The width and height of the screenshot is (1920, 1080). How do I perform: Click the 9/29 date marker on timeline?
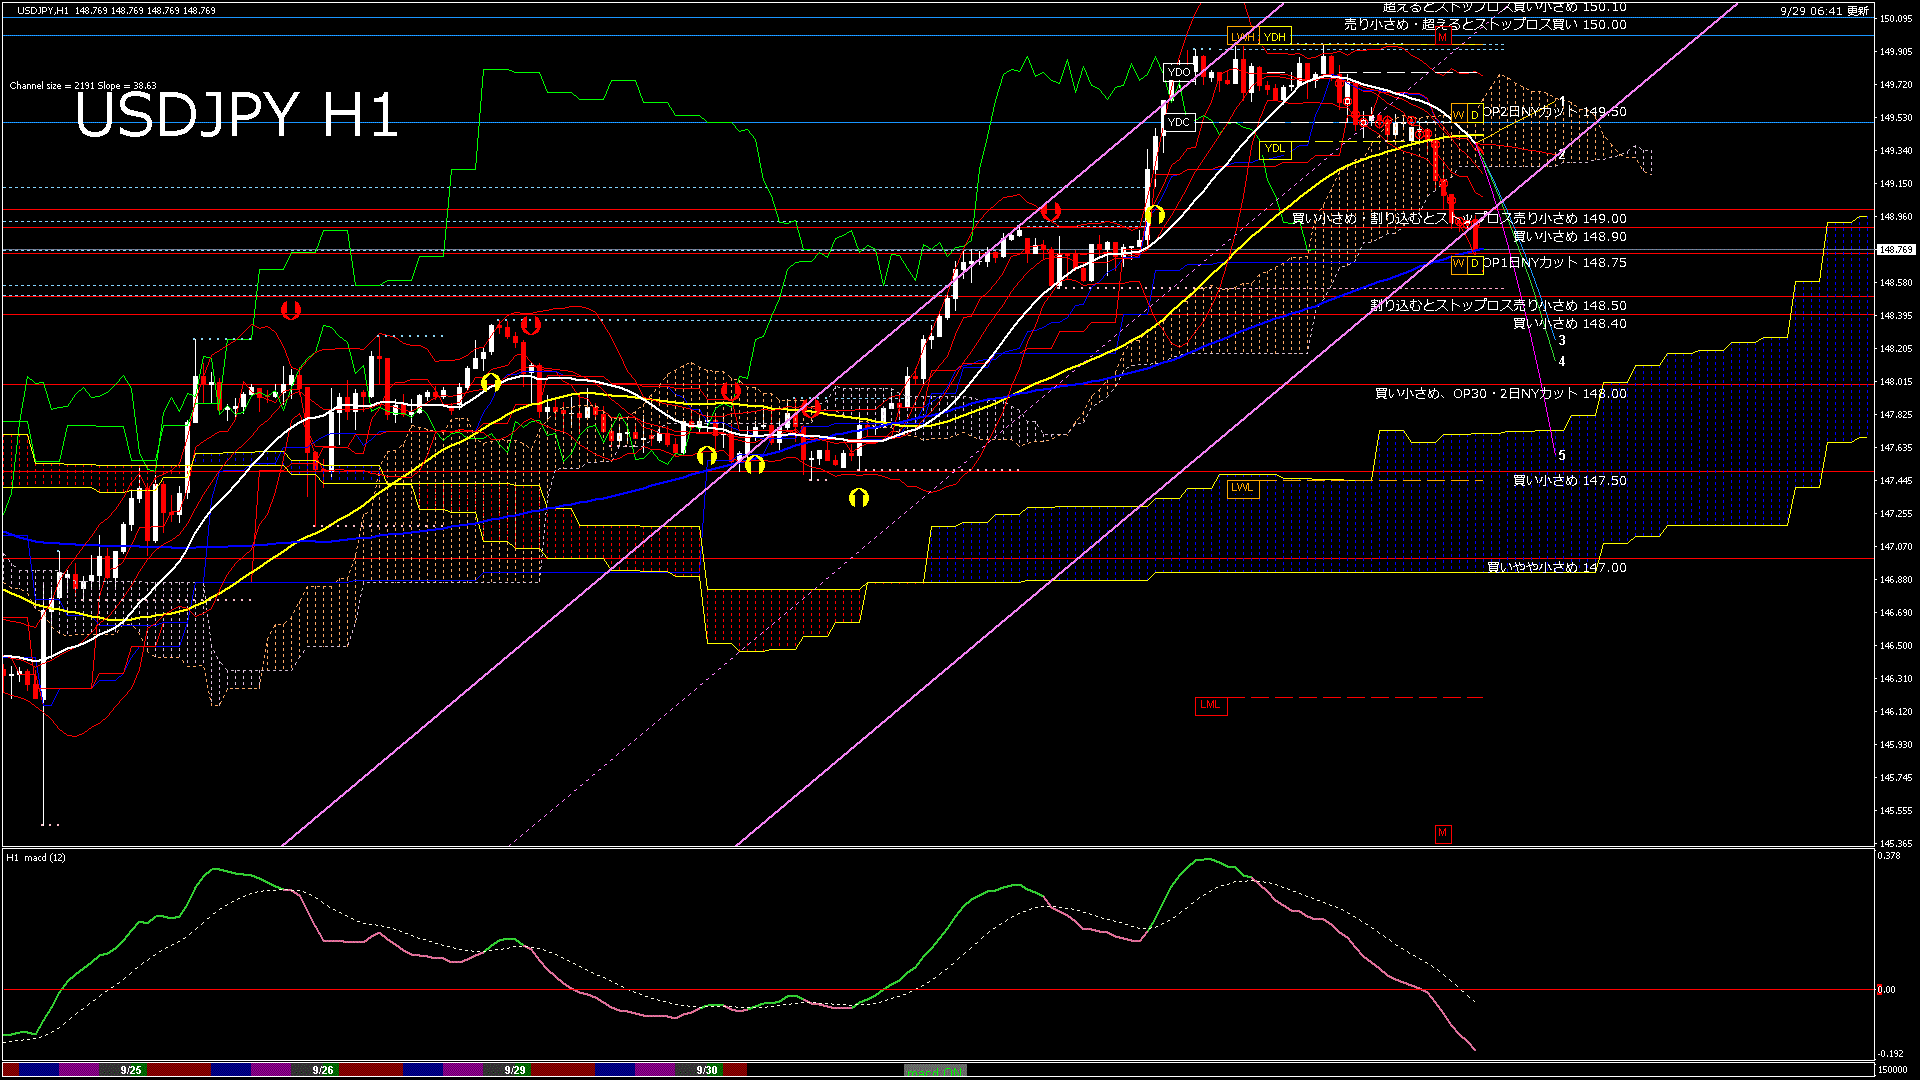(515, 1070)
